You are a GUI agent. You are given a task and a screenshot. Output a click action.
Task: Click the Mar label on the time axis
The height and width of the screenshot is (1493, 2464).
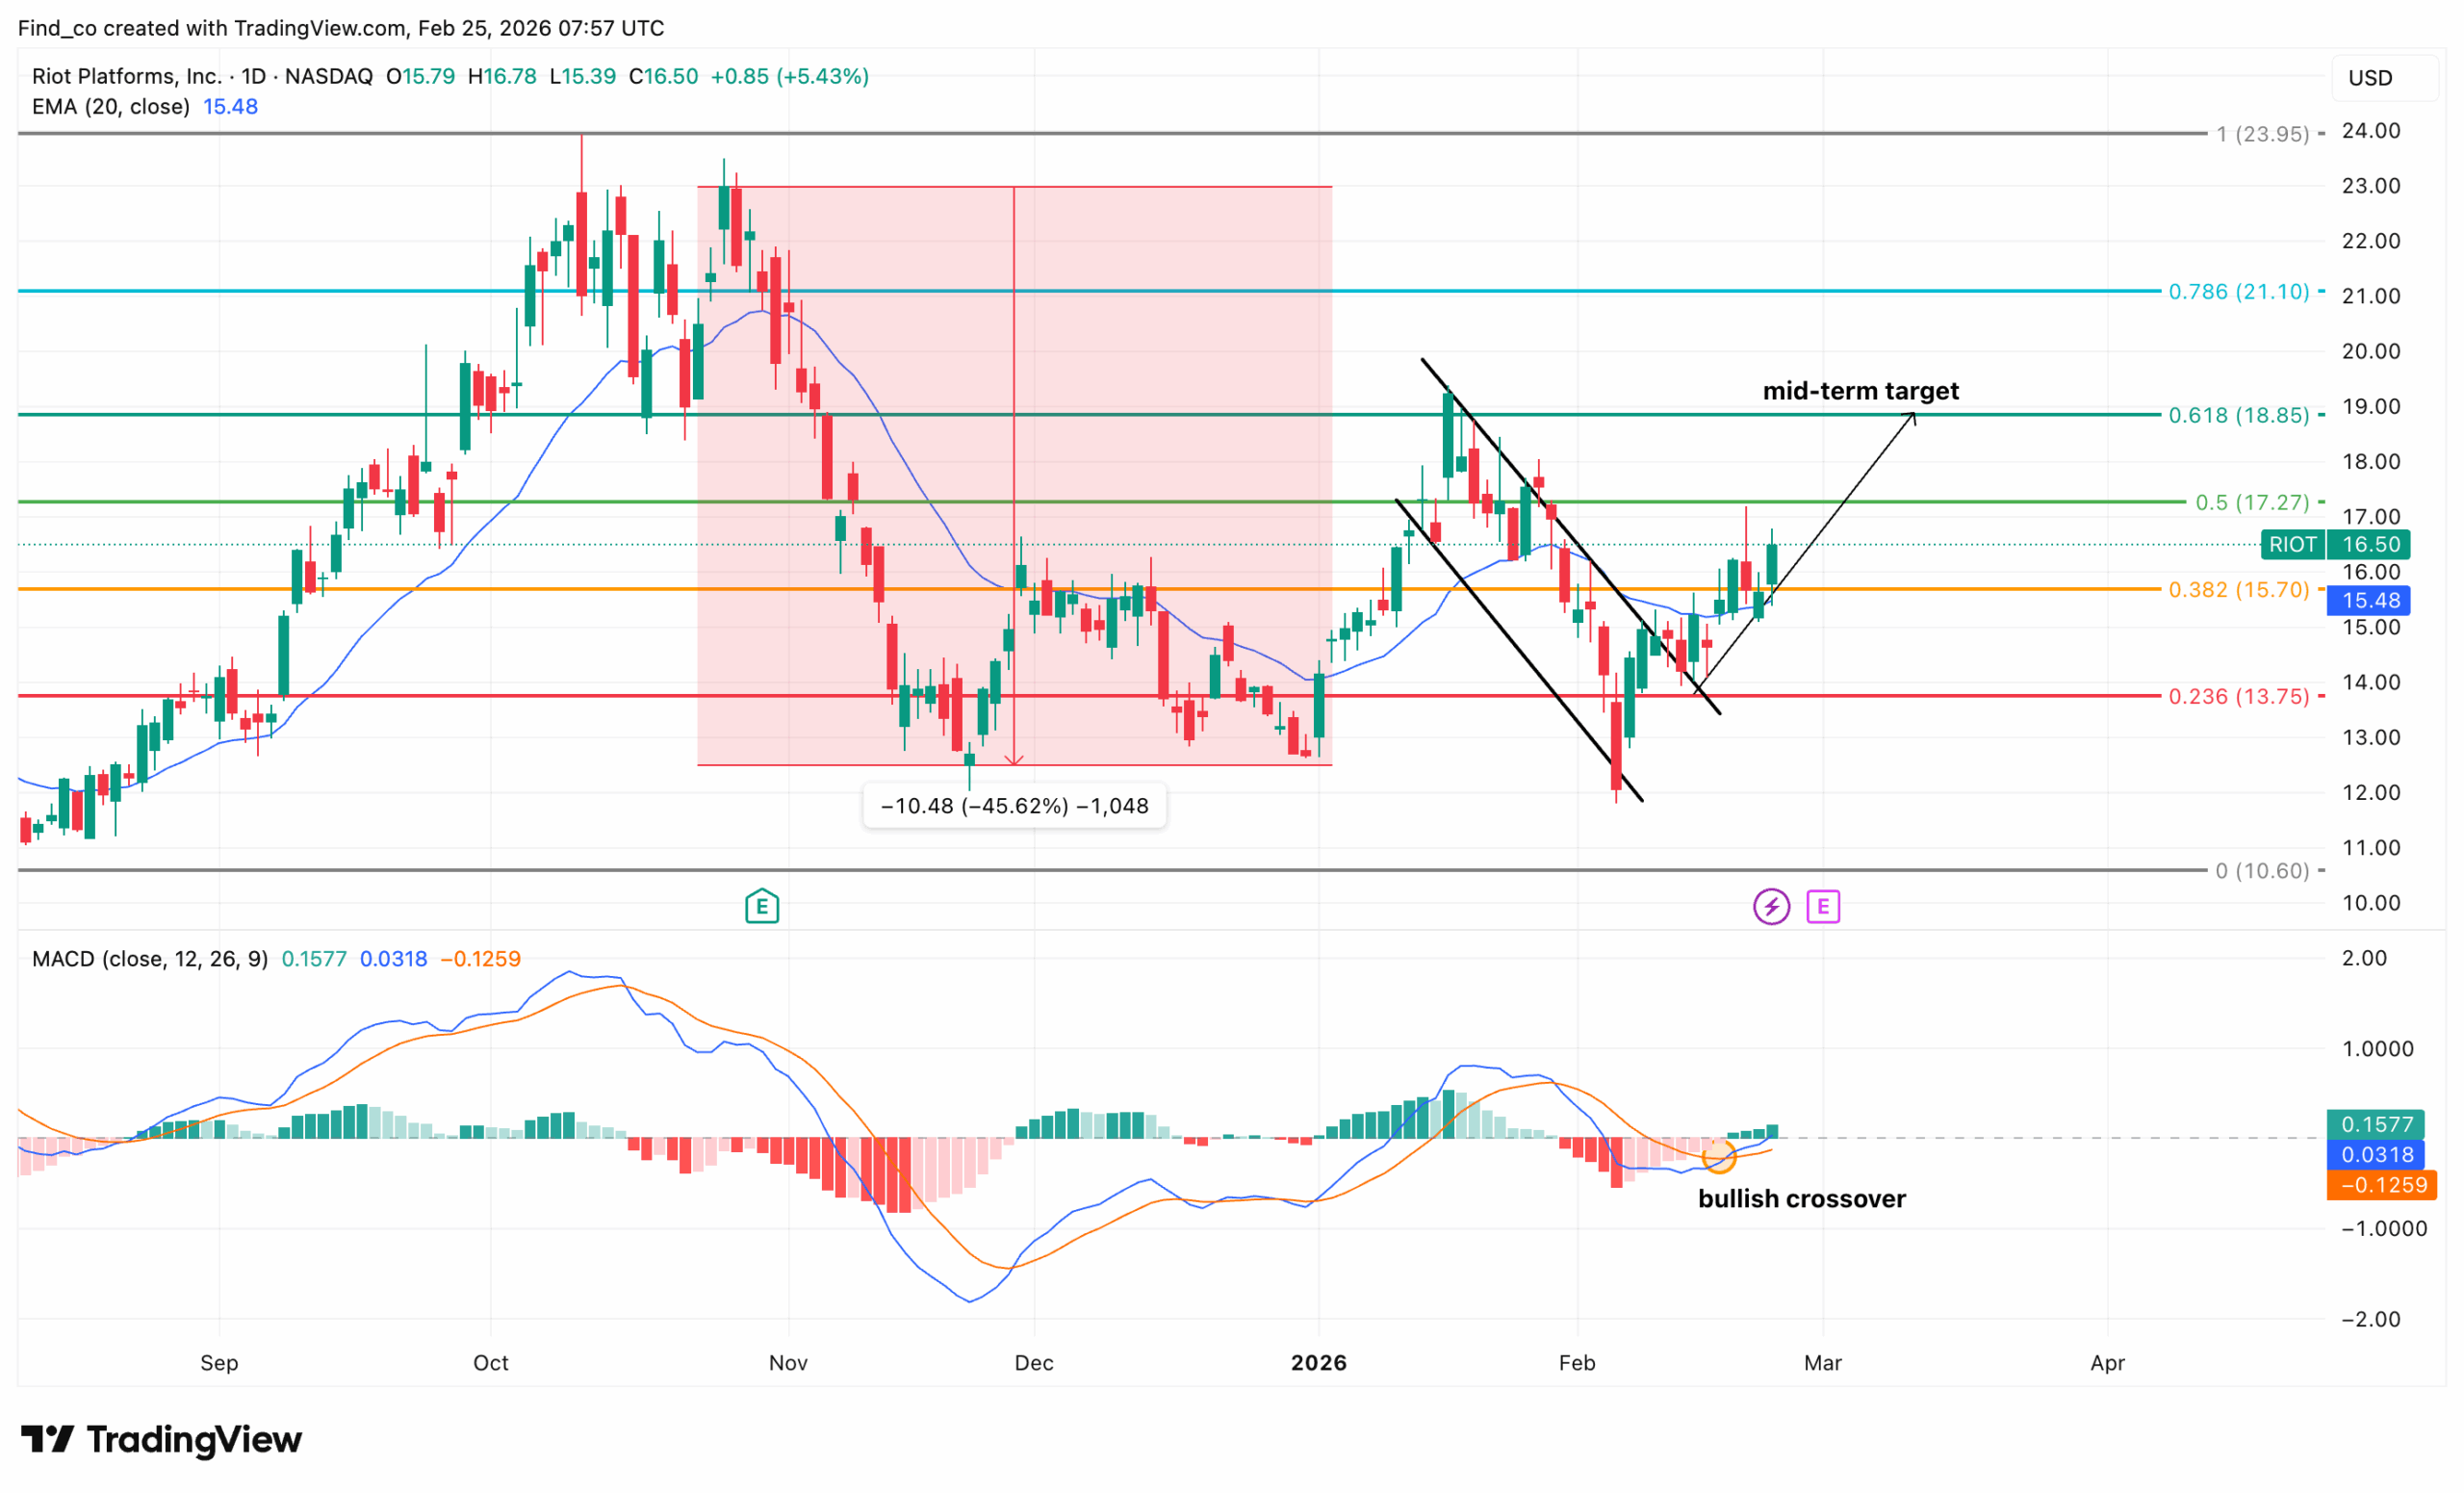pos(1823,1363)
